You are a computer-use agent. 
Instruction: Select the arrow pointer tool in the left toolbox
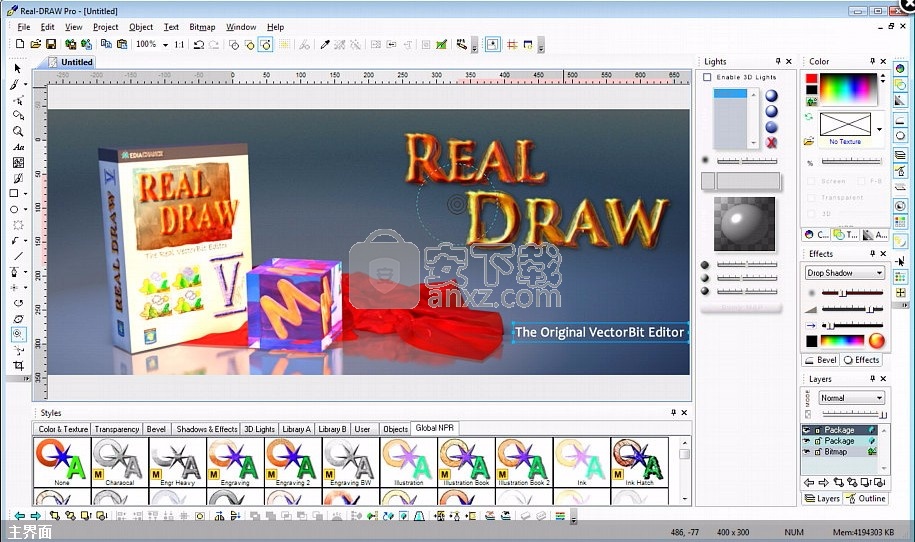click(18, 68)
